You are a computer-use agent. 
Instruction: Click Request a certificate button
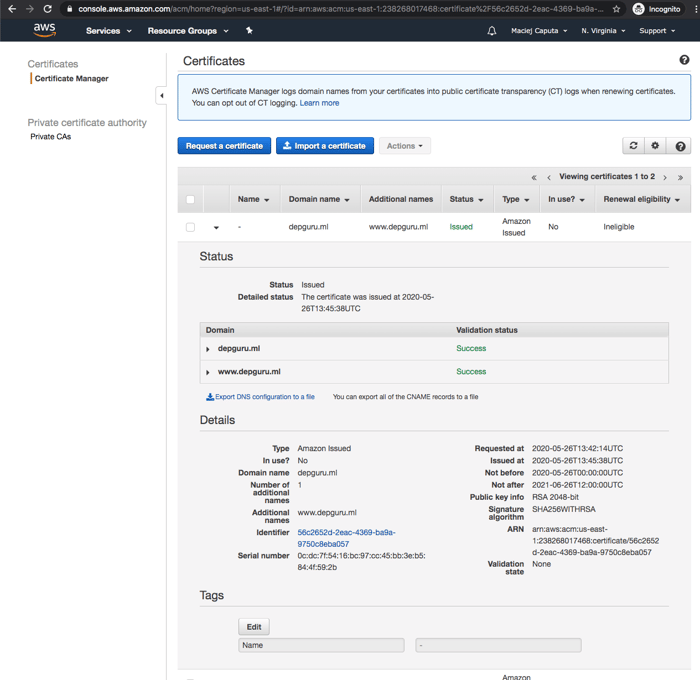point(224,146)
